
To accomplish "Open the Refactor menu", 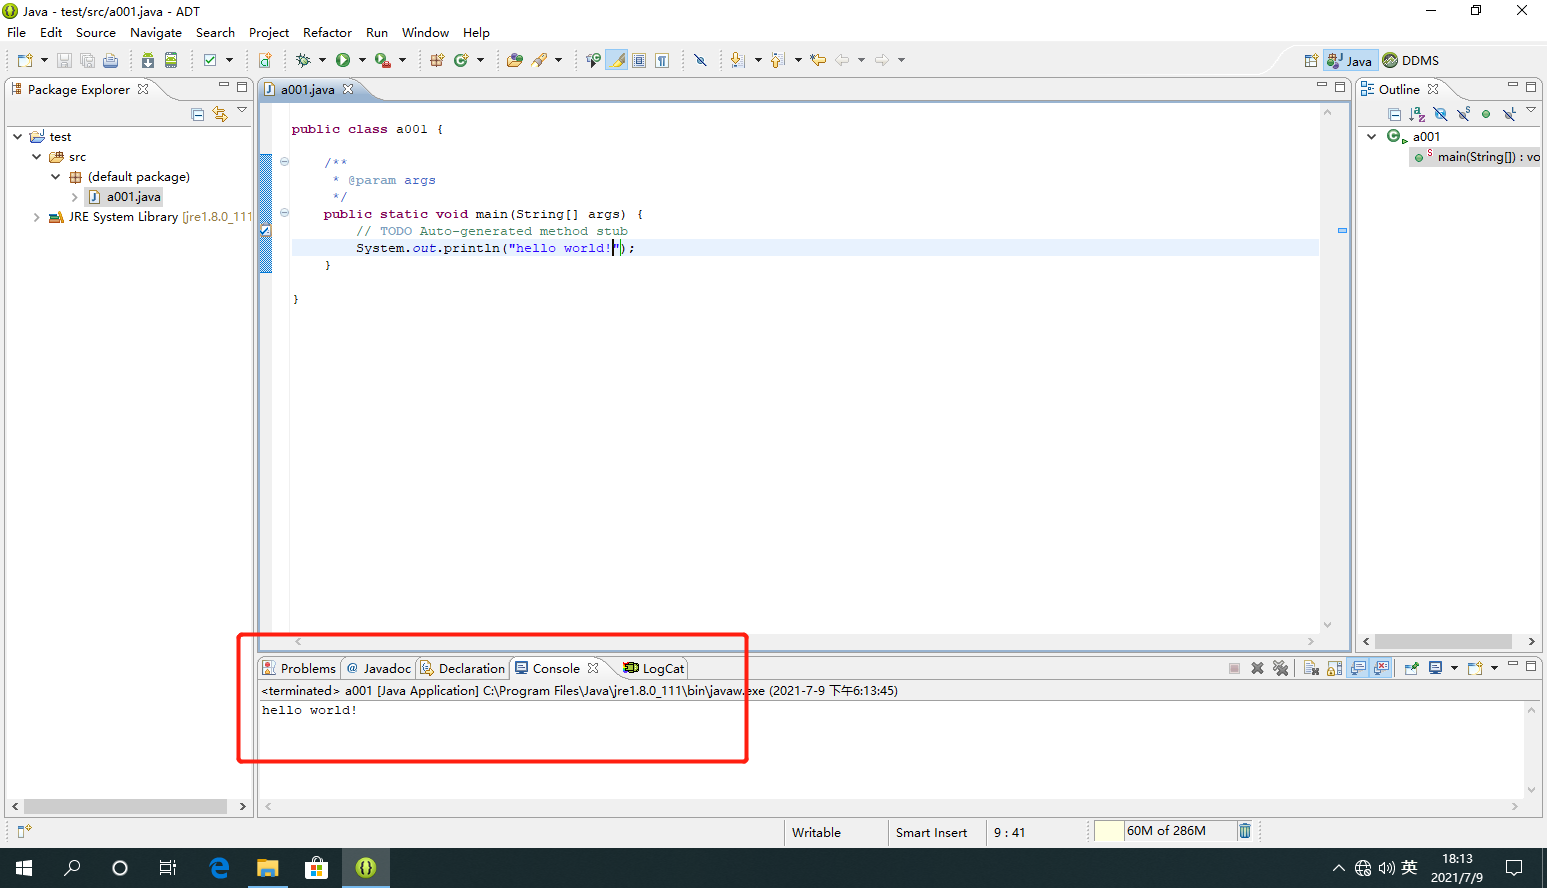I will click(x=327, y=33).
